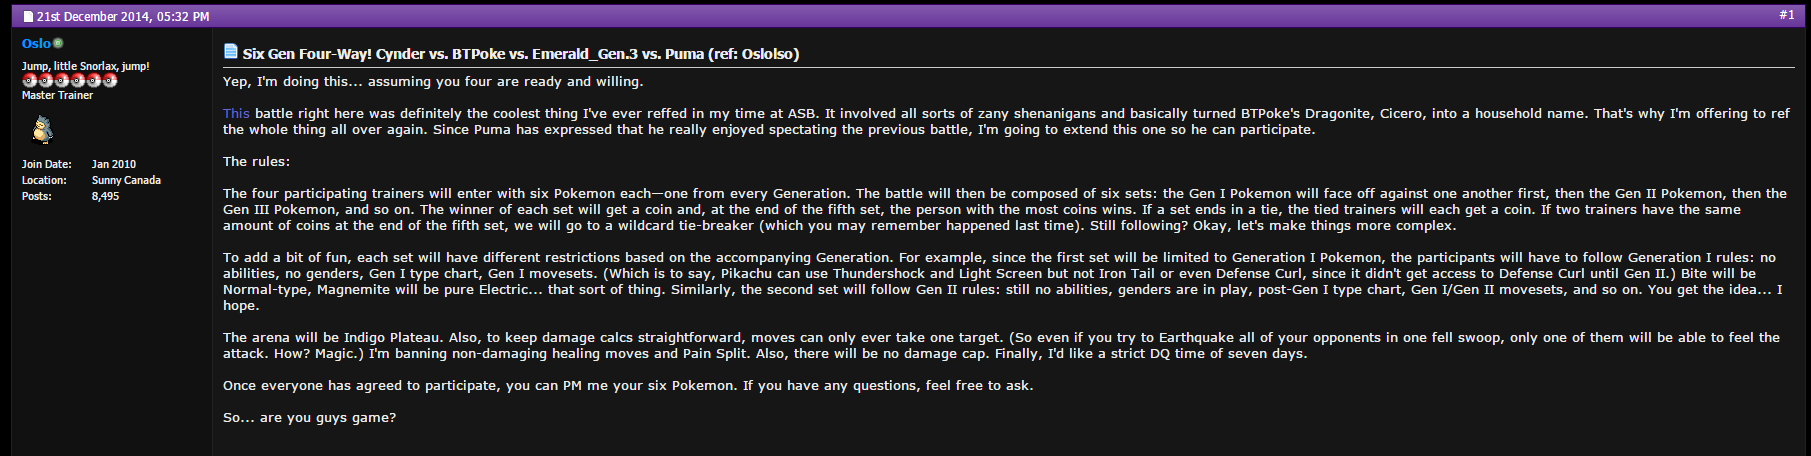The image size is (1811, 456).
Task: Click the fifth Pokeball rank icon
Action: coord(94,80)
